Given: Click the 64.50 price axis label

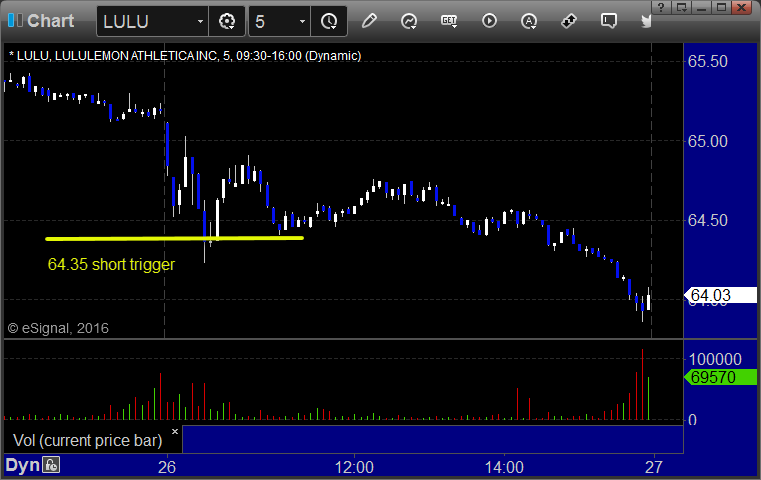Looking at the screenshot, I should [708, 220].
